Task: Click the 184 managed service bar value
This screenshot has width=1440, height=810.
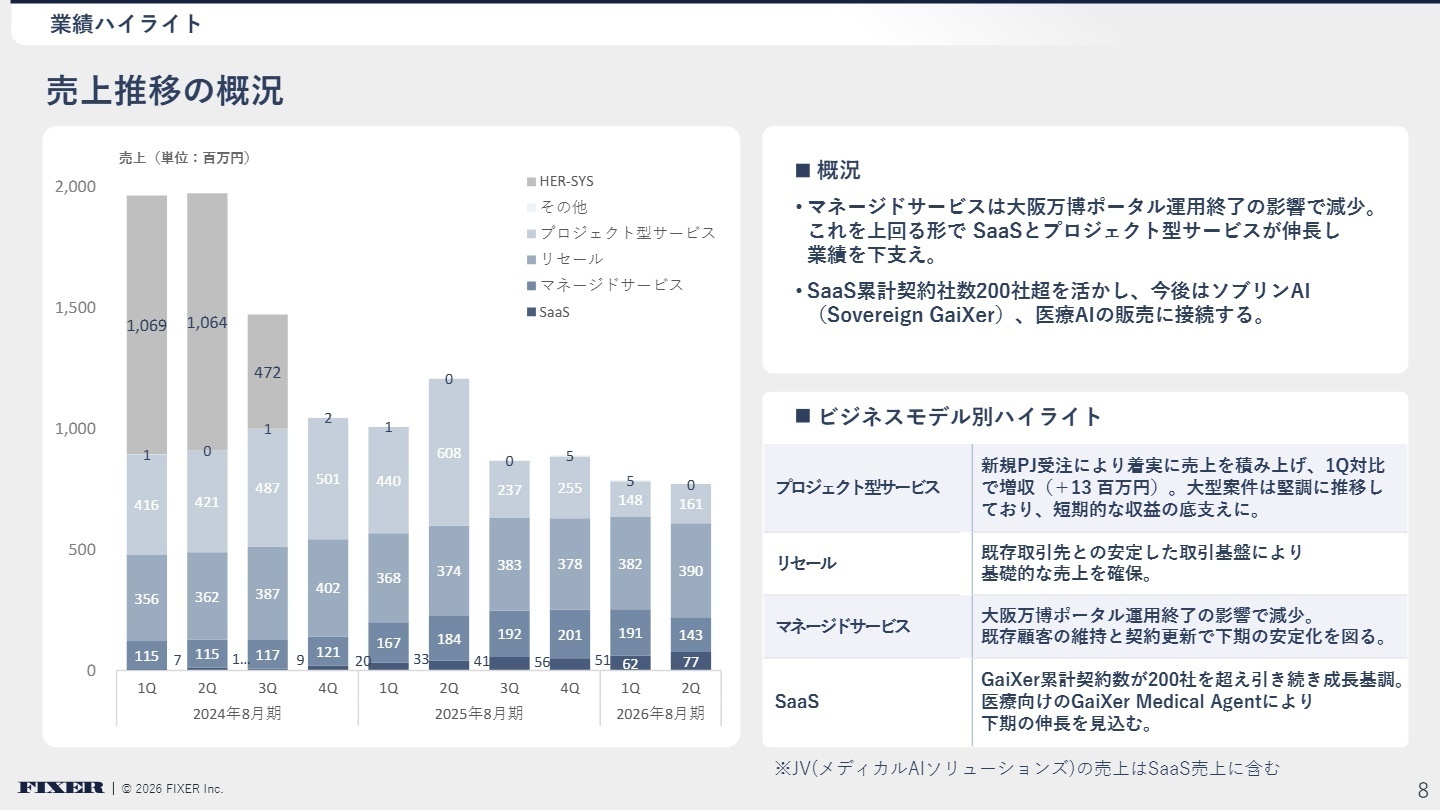Action: (x=449, y=640)
